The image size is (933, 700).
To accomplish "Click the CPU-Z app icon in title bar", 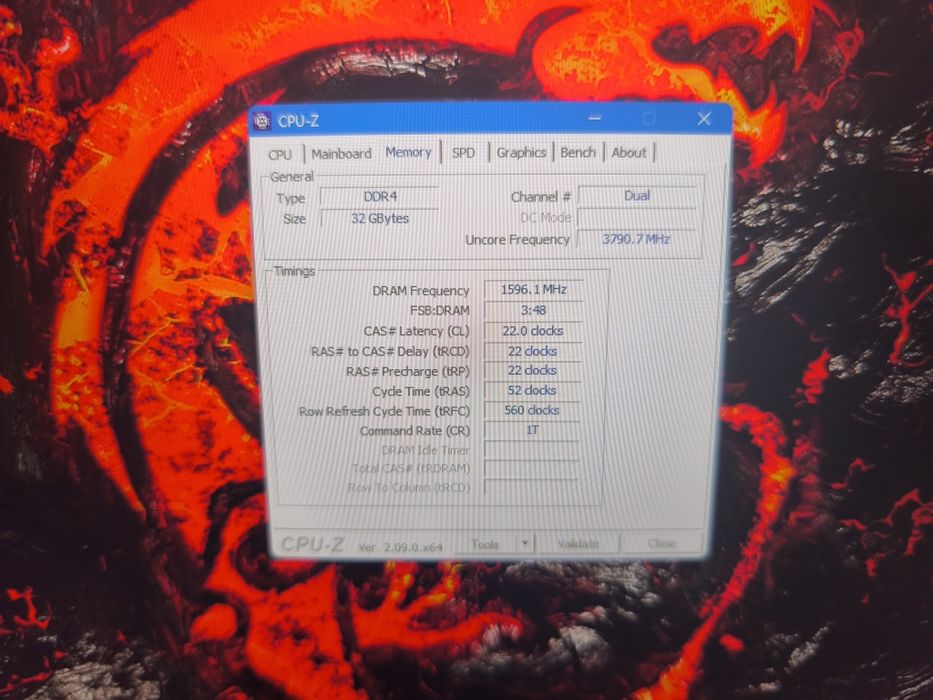I will point(262,120).
